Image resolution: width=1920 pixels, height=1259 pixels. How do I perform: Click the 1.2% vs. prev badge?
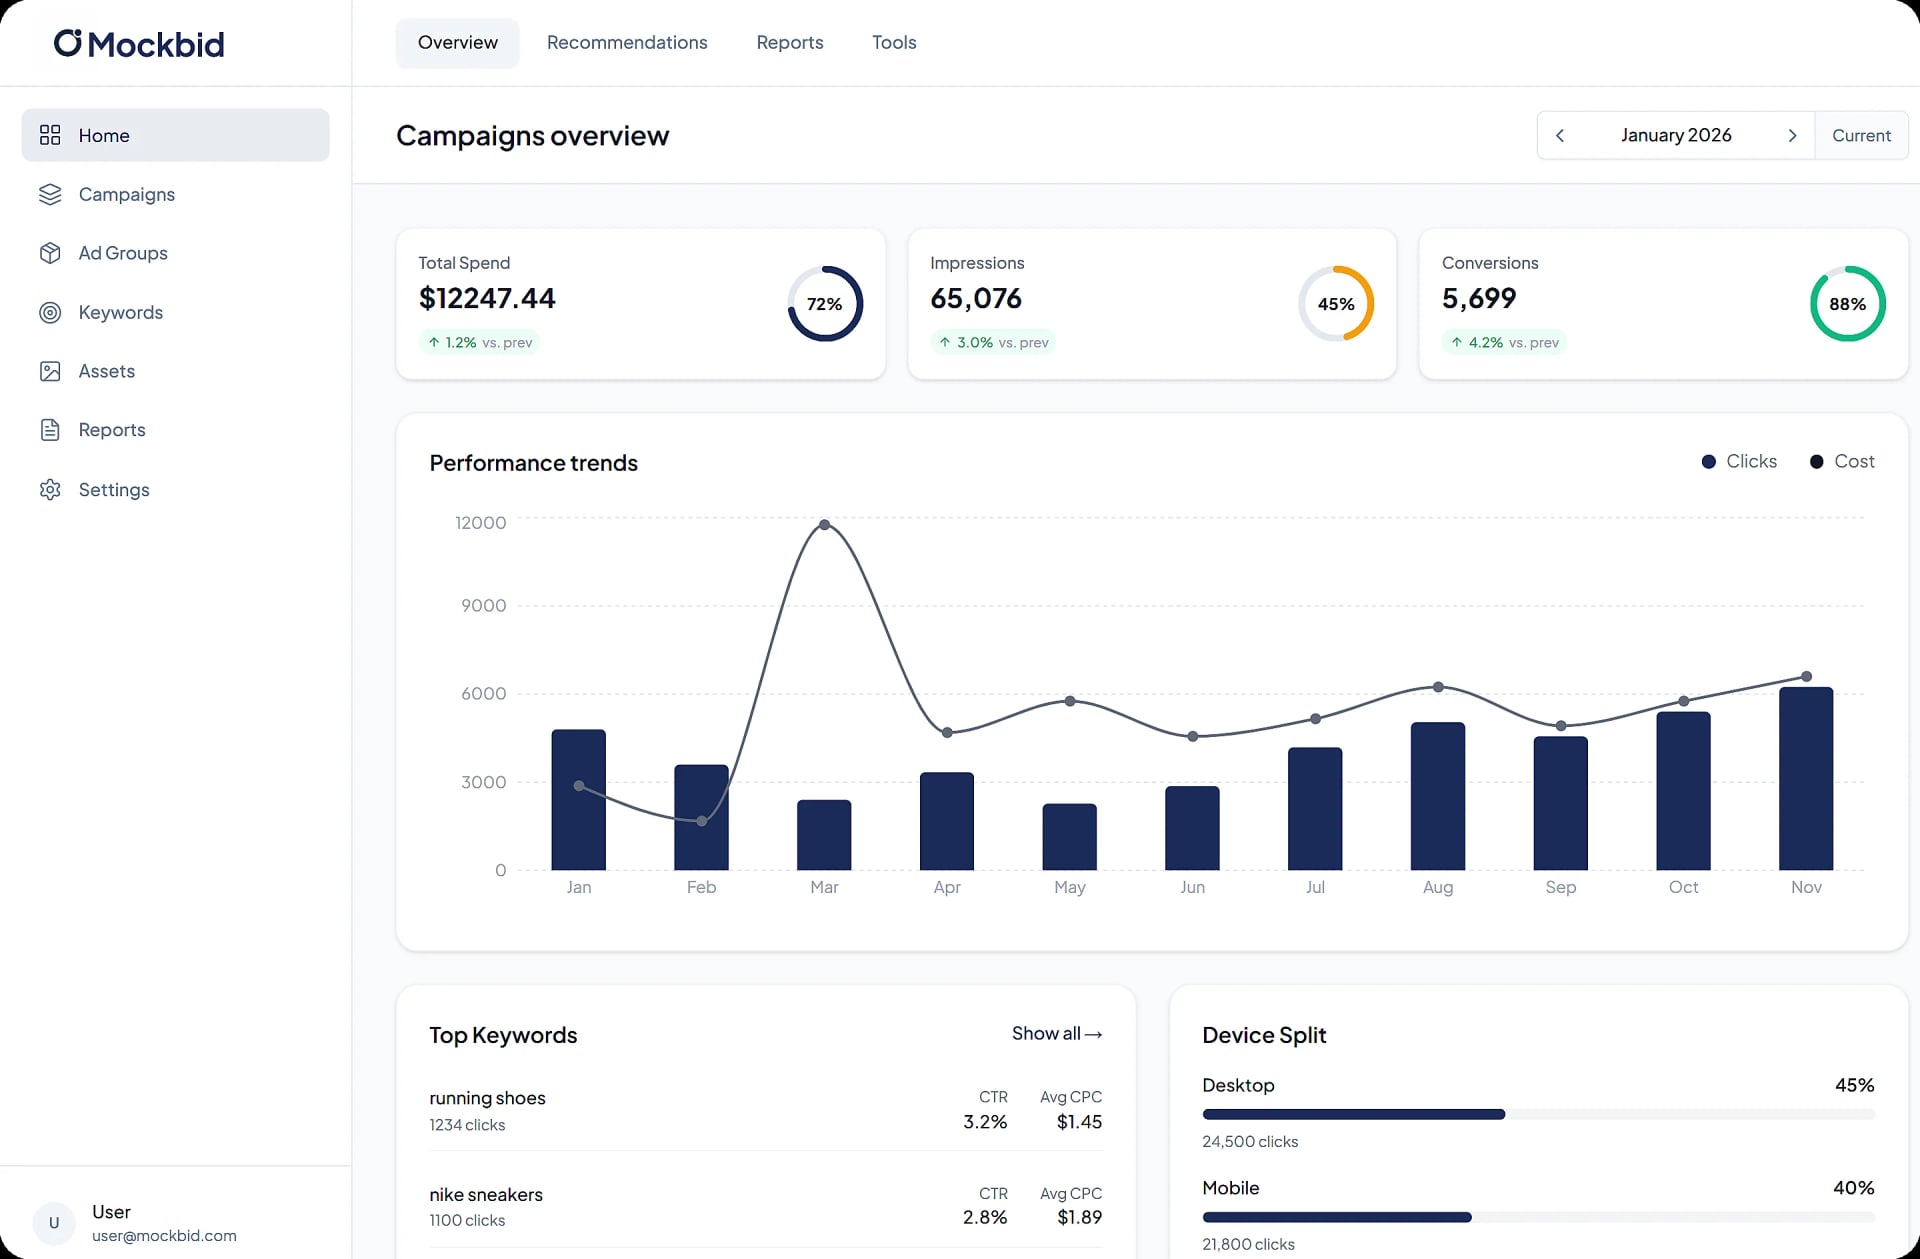pyautogui.click(x=480, y=342)
